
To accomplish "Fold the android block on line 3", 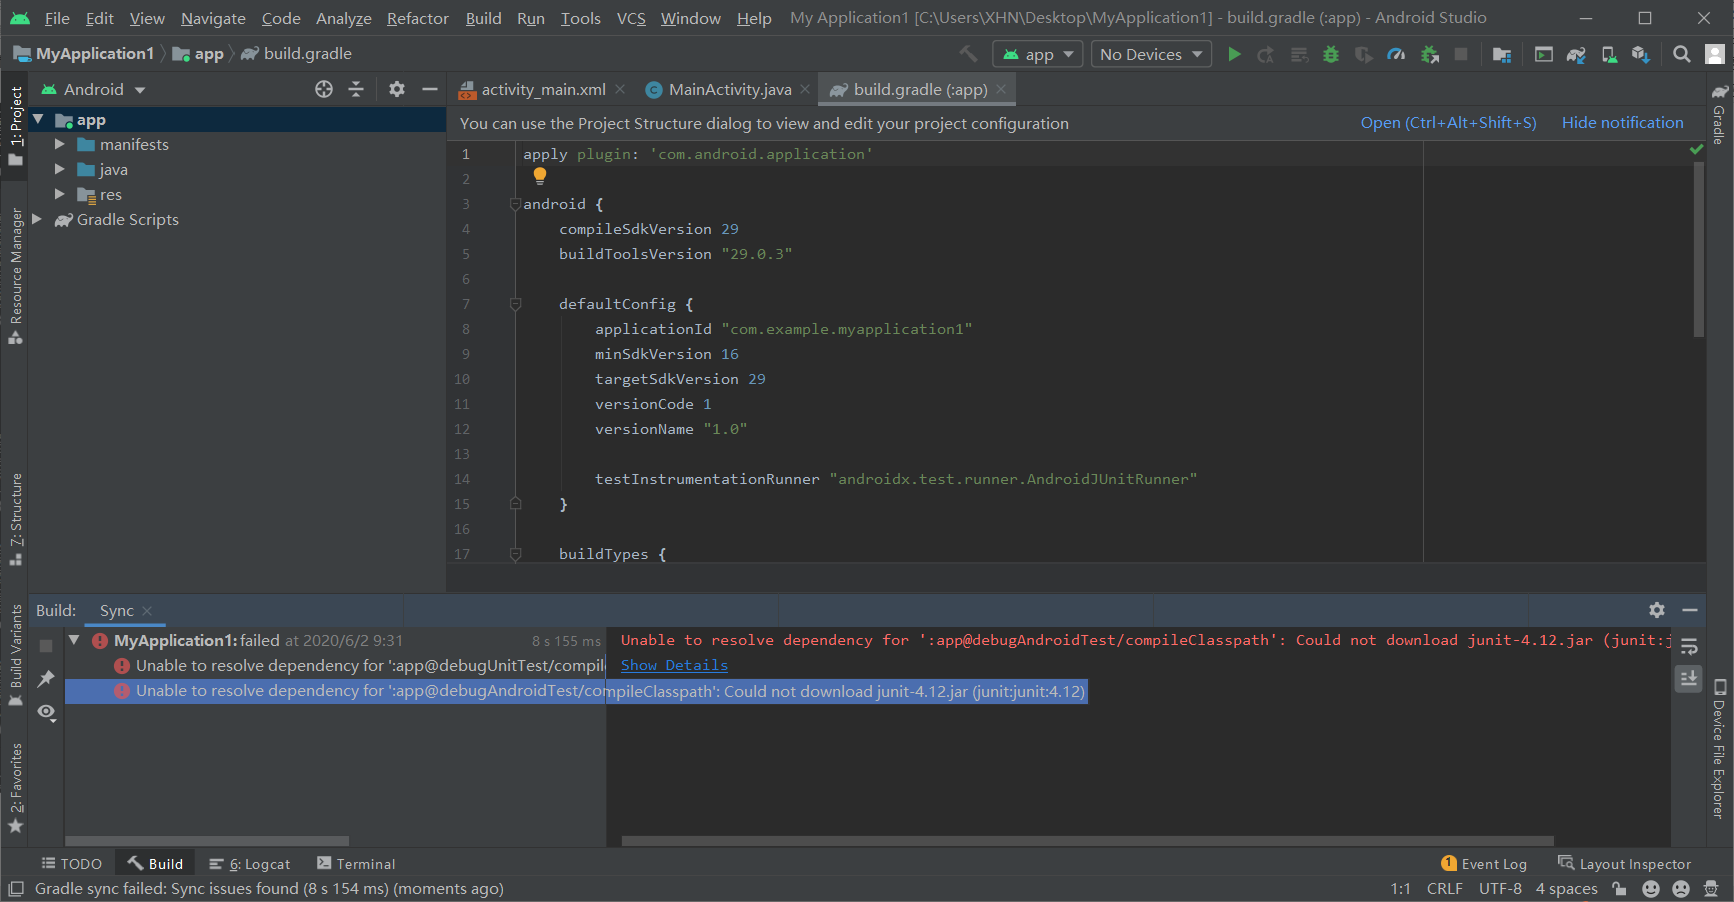I will (x=515, y=204).
